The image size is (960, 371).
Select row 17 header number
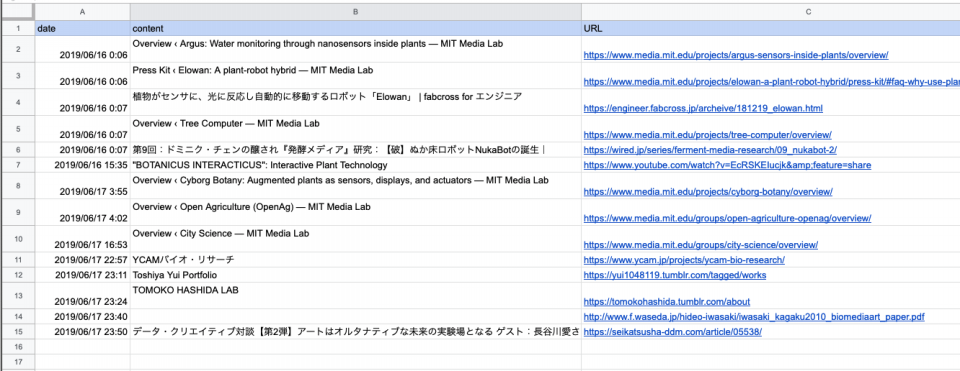[17, 362]
